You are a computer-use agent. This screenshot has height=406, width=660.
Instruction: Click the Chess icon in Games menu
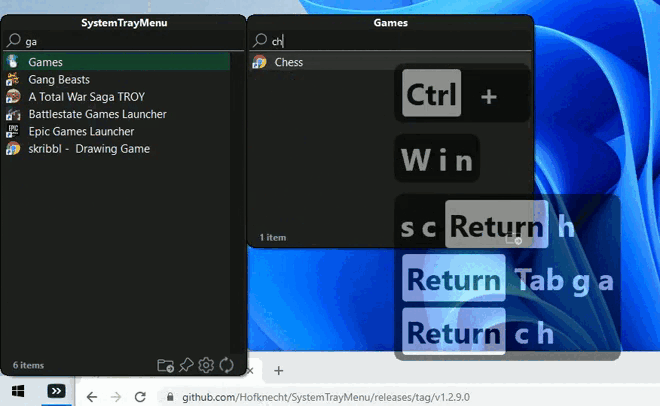(x=259, y=62)
